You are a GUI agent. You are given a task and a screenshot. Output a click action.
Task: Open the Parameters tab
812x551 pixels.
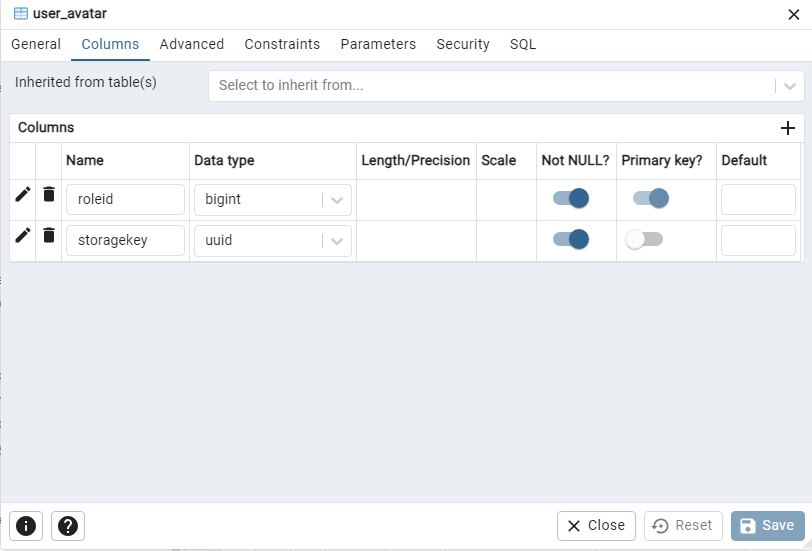tap(378, 45)
